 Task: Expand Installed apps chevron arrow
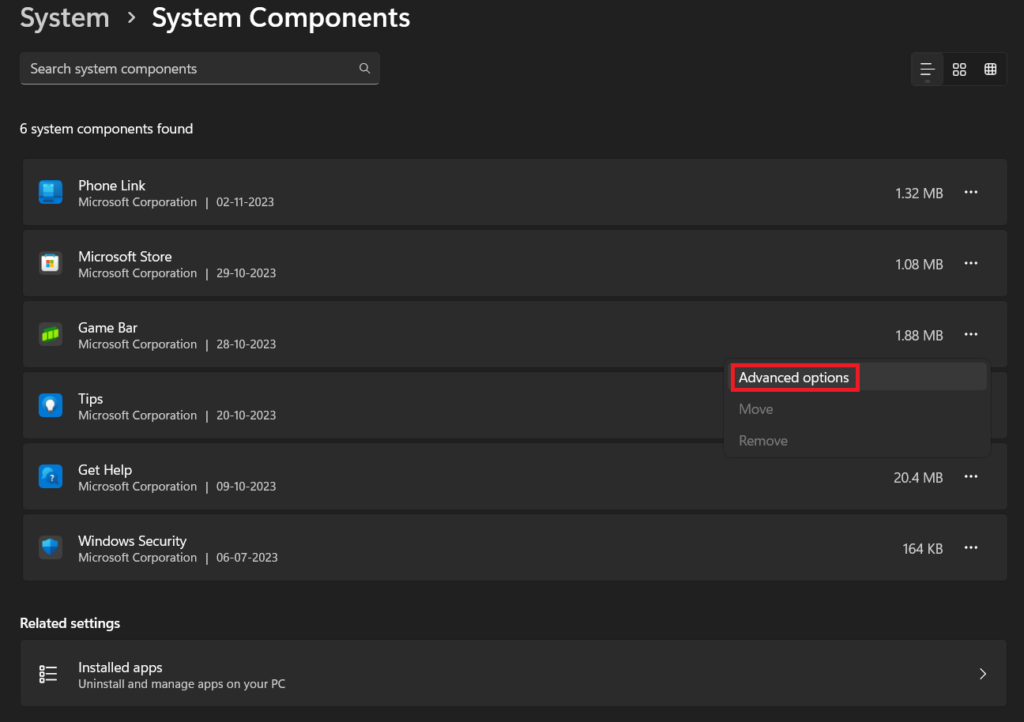coord(982,674)
